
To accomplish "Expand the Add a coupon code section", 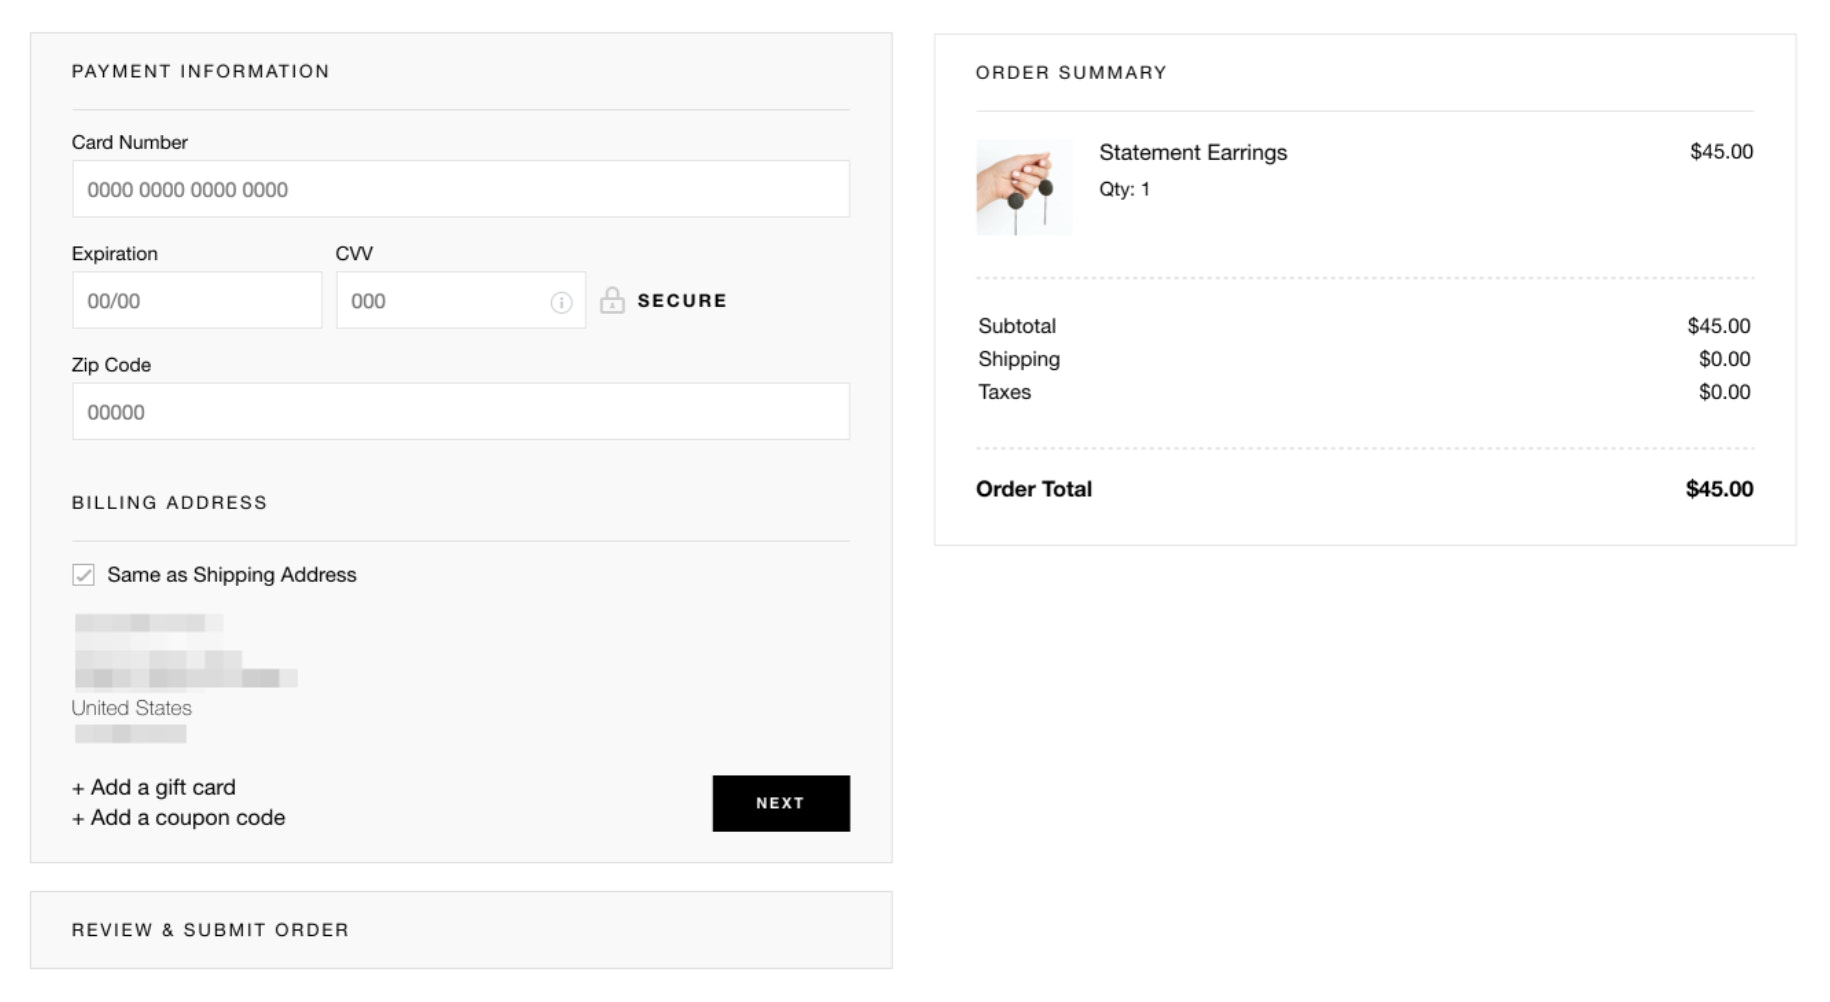I will click(x=177, y=818).
